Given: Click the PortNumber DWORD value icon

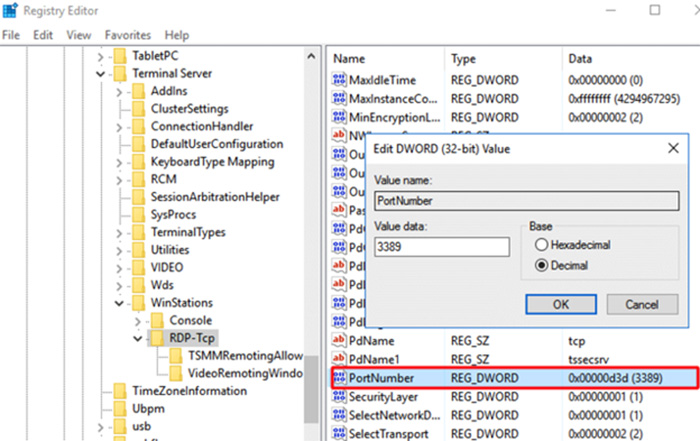Looking at the screenshot, I should point(338,377).
